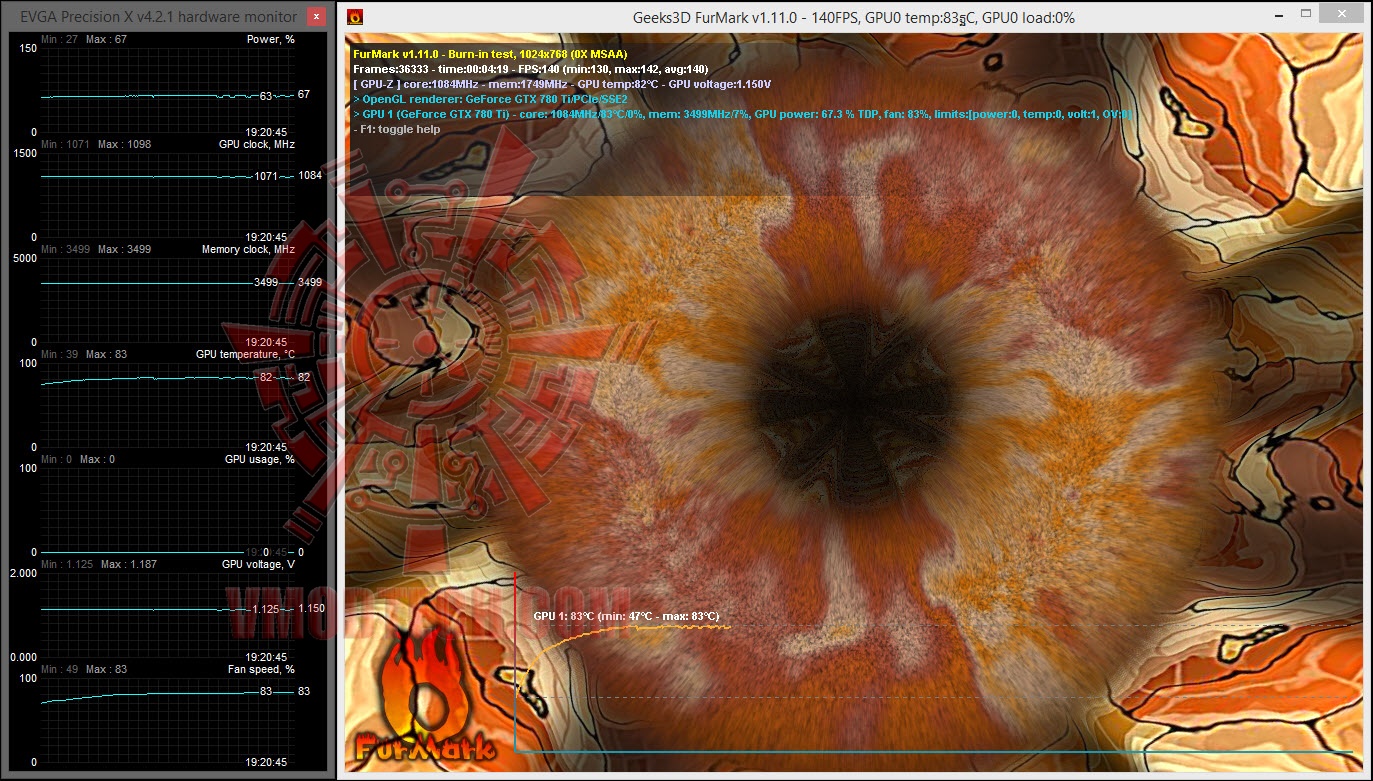Click the EVGA Precision X hardware monitor title
Screen dimensions: 1373x781
point(159,17)
